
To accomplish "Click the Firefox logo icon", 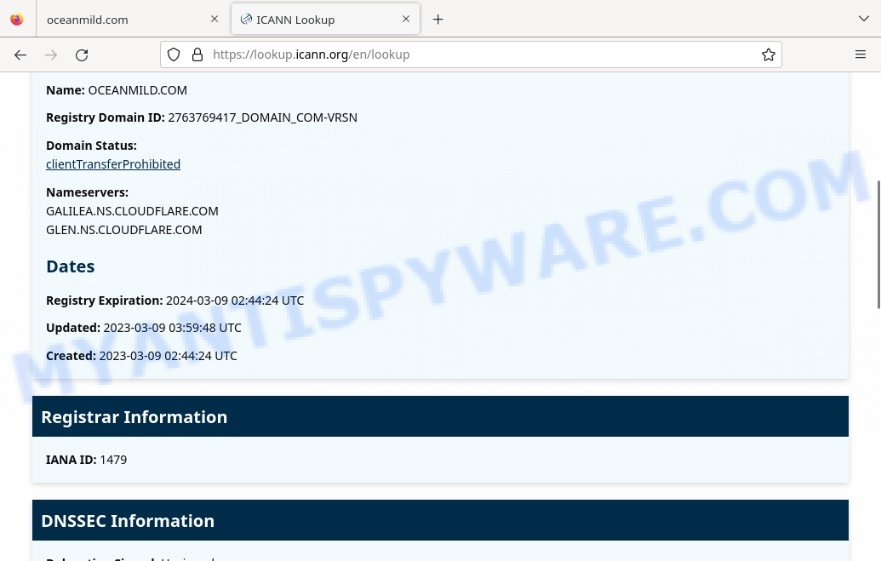I will pos(17,19).
